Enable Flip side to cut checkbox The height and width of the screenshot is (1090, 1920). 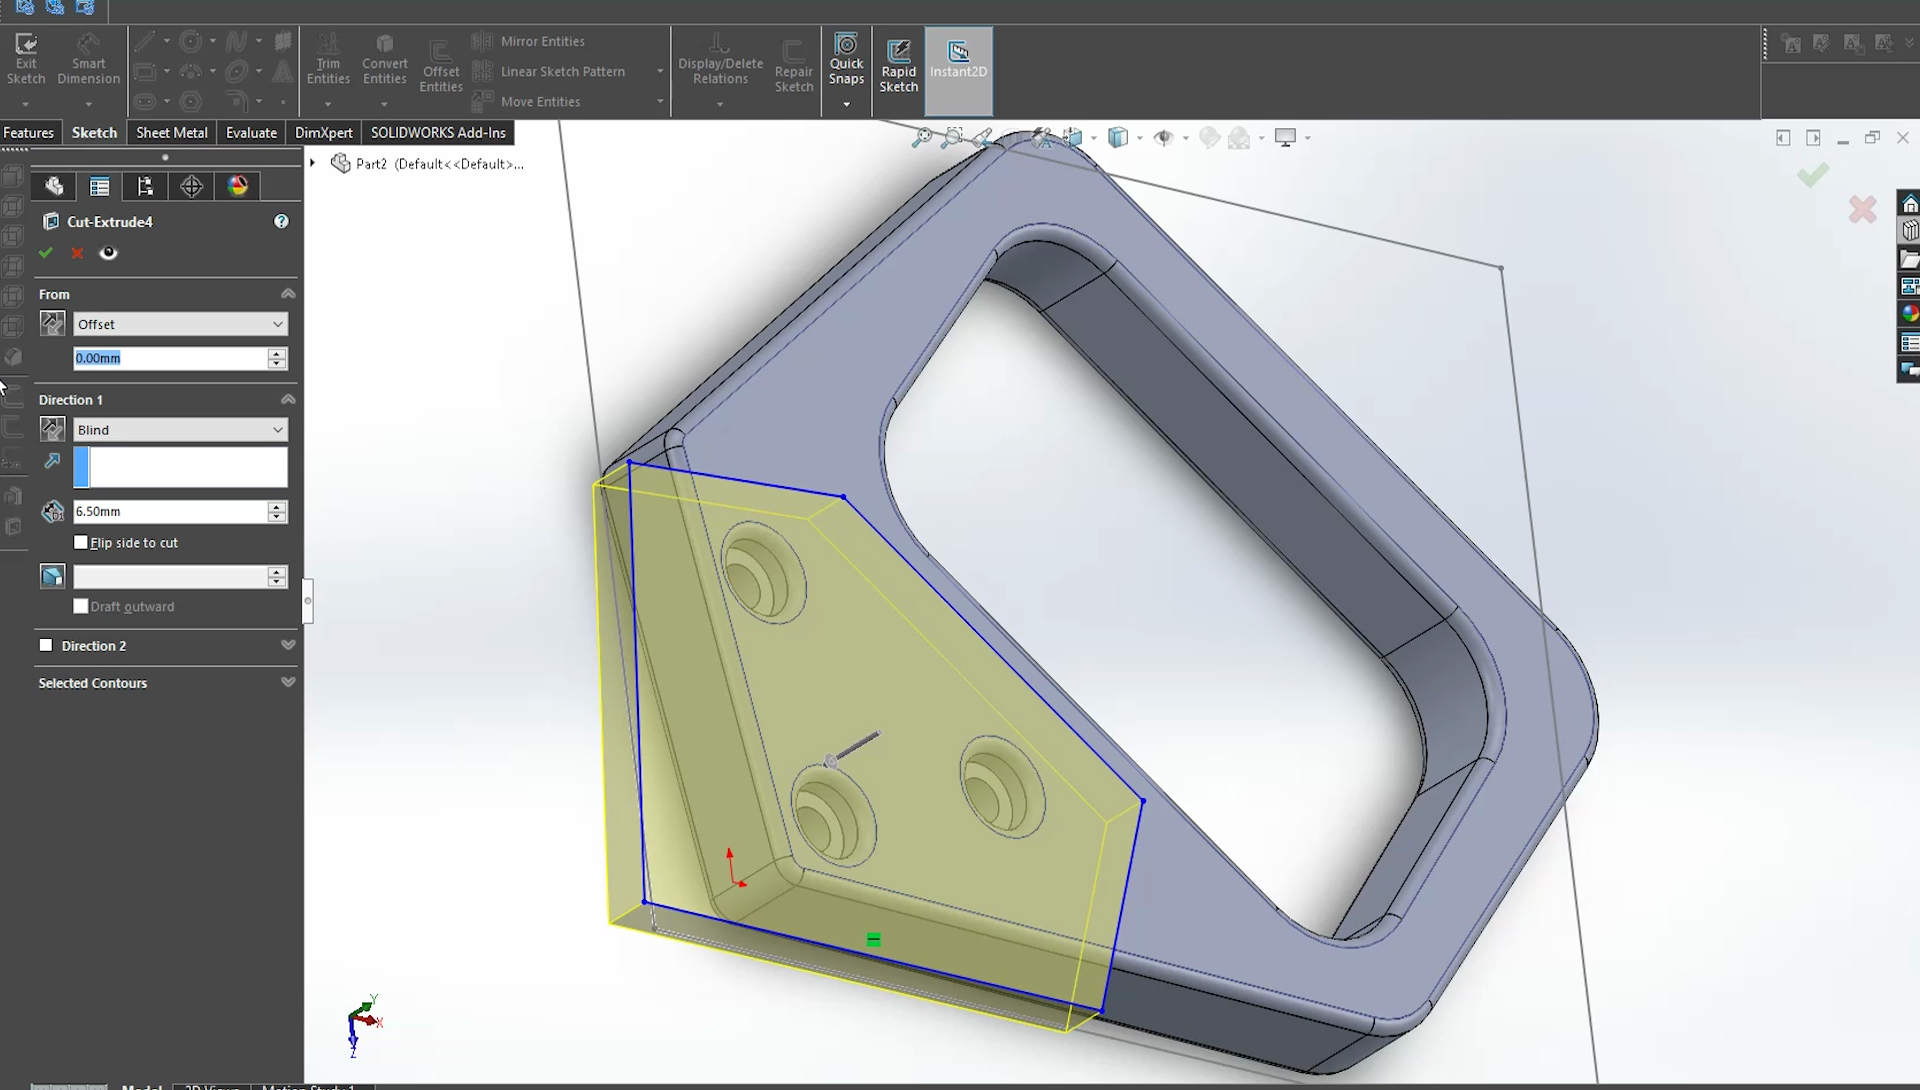pos(81,542)
